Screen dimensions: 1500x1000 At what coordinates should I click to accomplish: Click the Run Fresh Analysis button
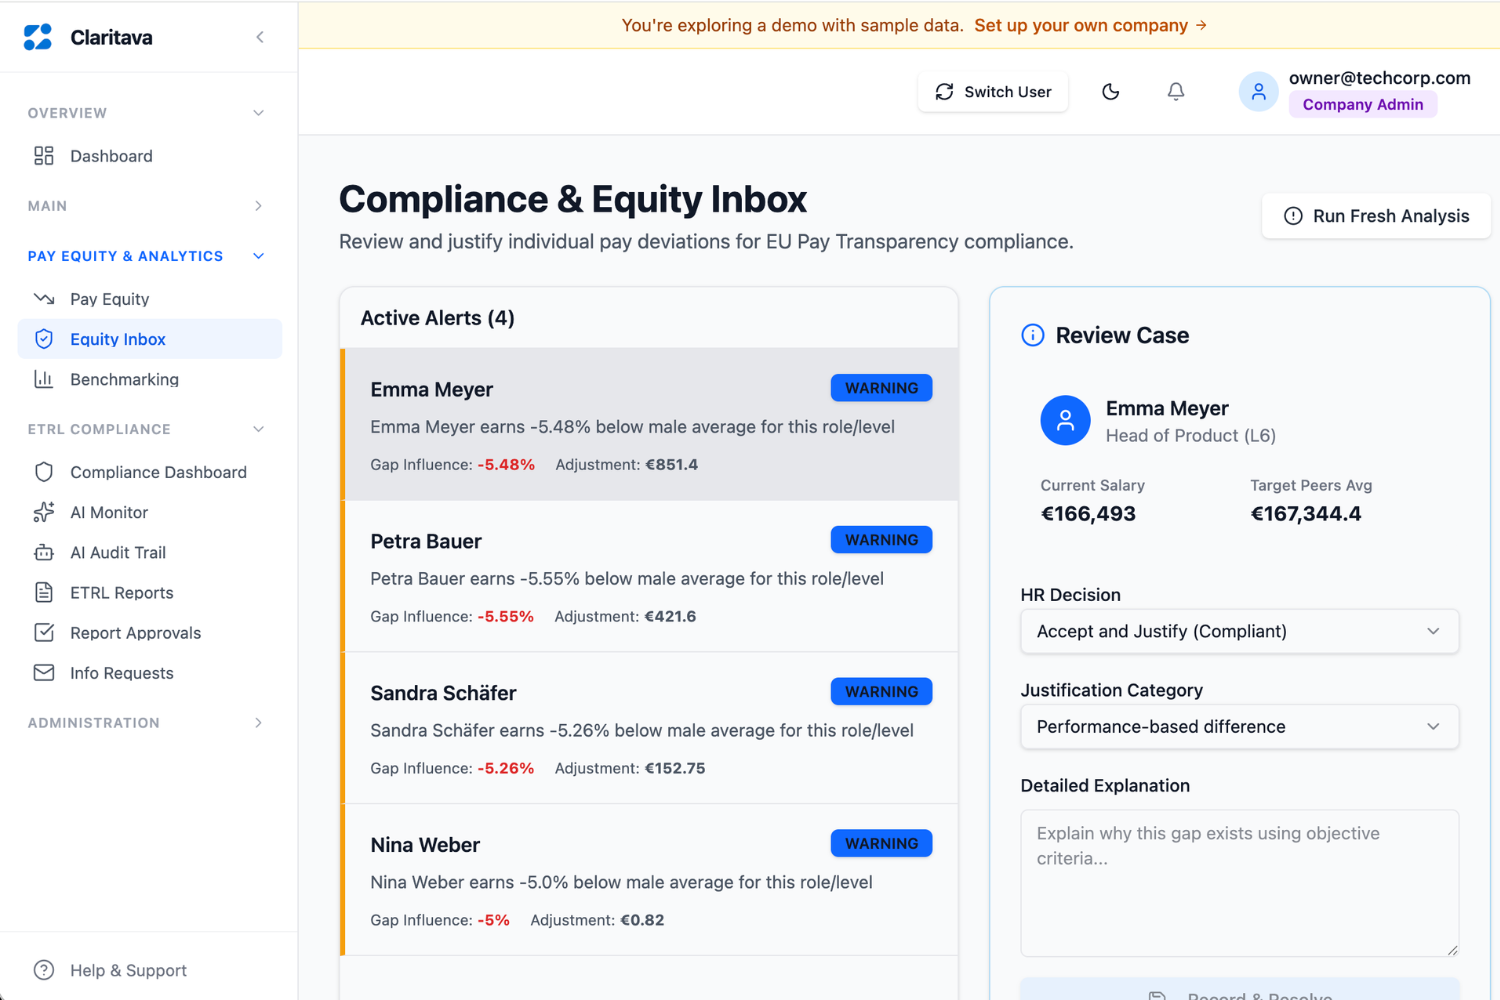[x=1376, y=216]
